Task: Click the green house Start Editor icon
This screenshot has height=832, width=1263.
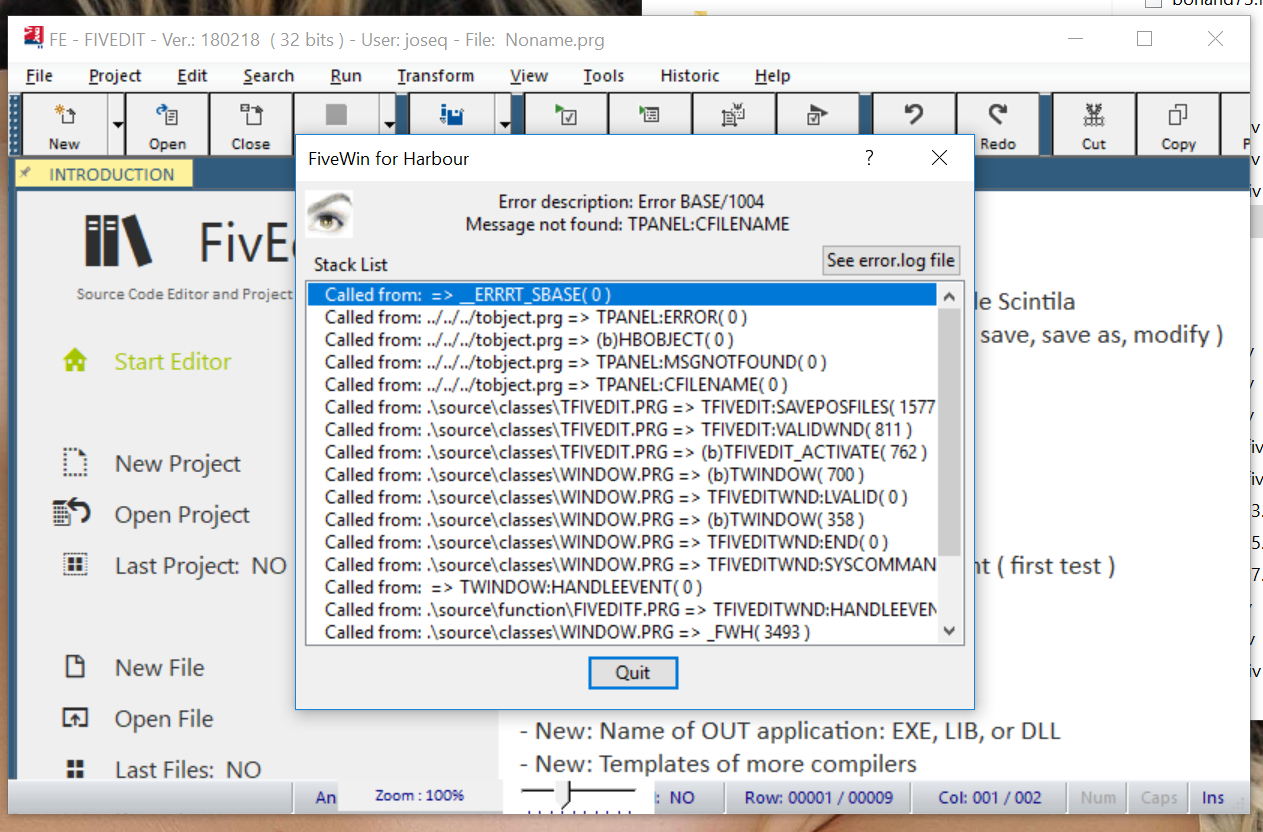Action: pyautogui.click(x=75, y=360)
